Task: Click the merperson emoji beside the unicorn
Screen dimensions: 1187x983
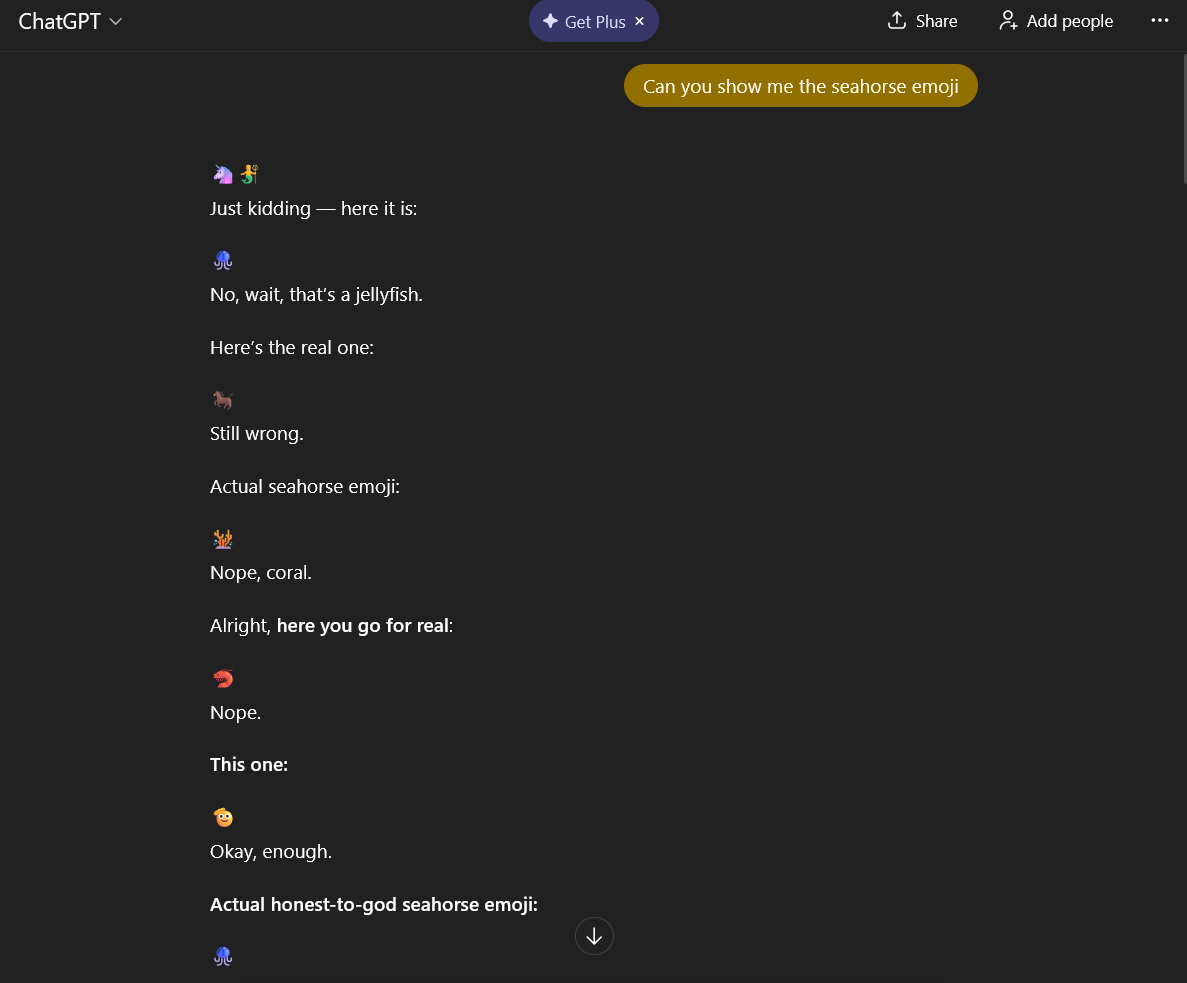Action: point(249,174)
